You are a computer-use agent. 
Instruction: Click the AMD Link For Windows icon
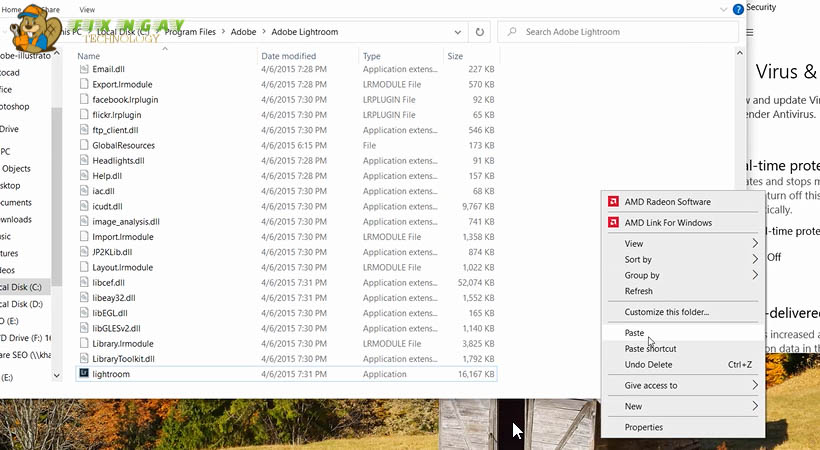[614, 222]
